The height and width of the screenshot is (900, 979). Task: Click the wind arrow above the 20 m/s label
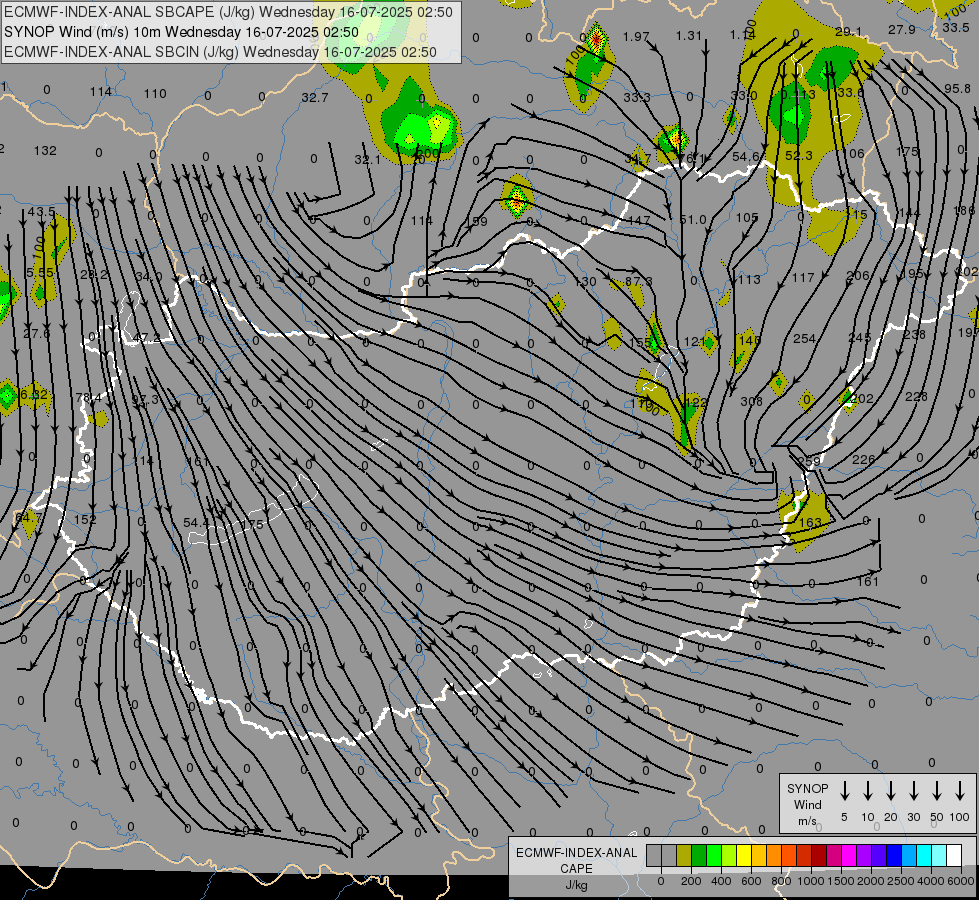[x=890, y=791]
